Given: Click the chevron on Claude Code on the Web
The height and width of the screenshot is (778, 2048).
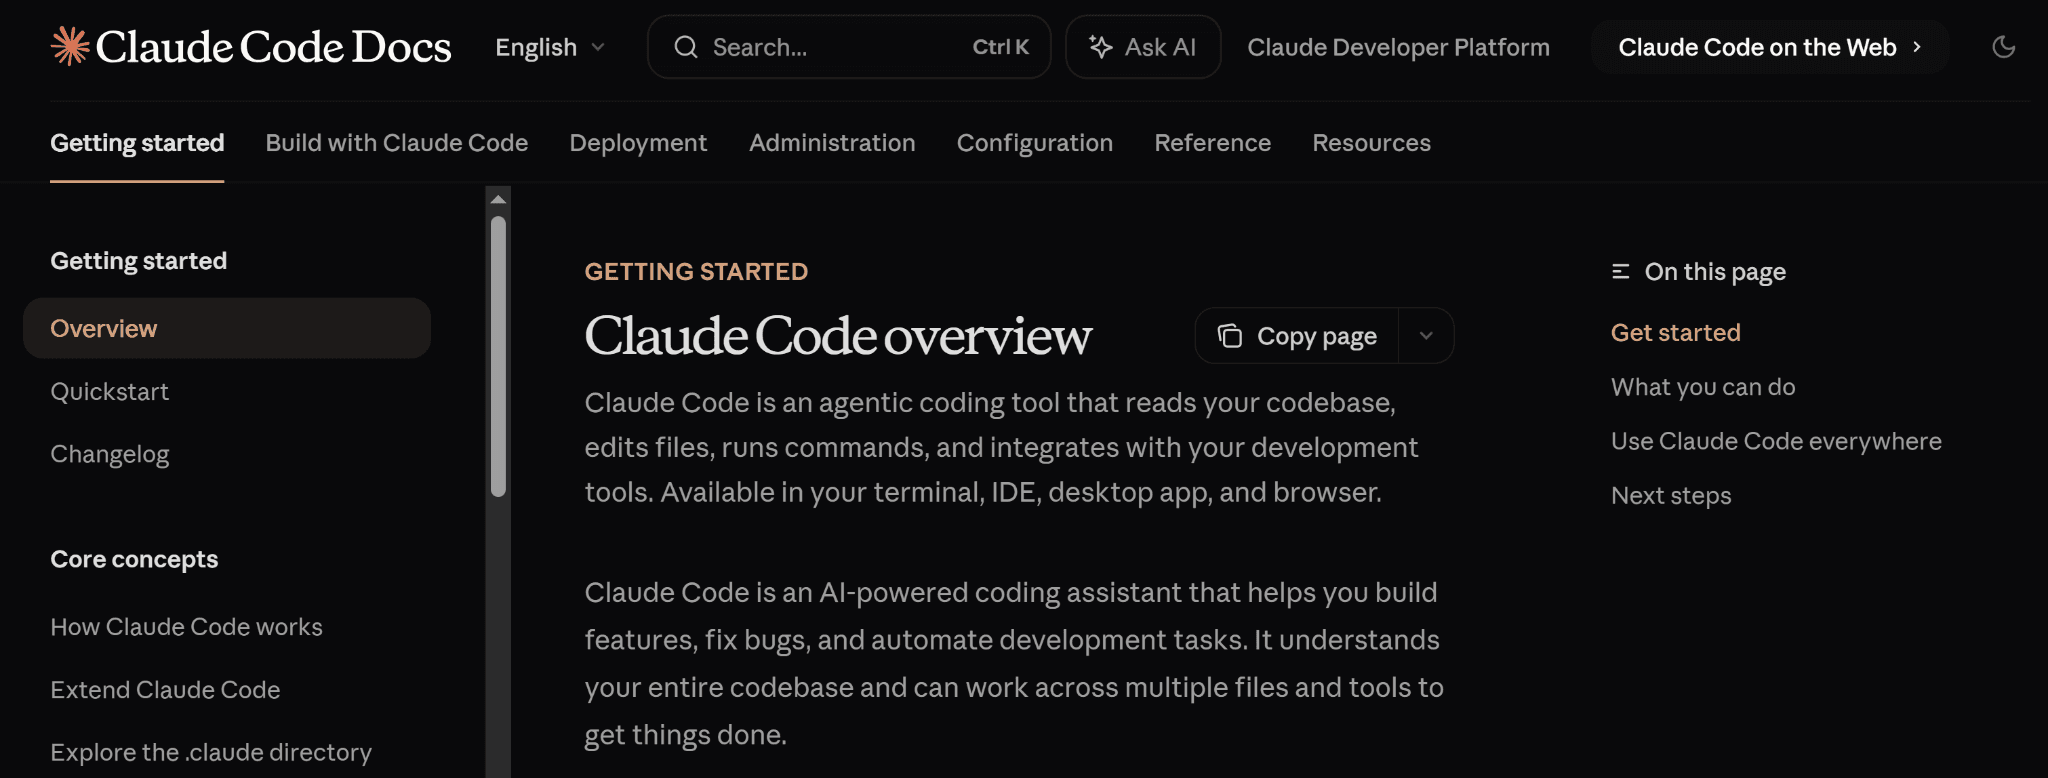Looking at the screenshot, I should (x=1916, y=47).
